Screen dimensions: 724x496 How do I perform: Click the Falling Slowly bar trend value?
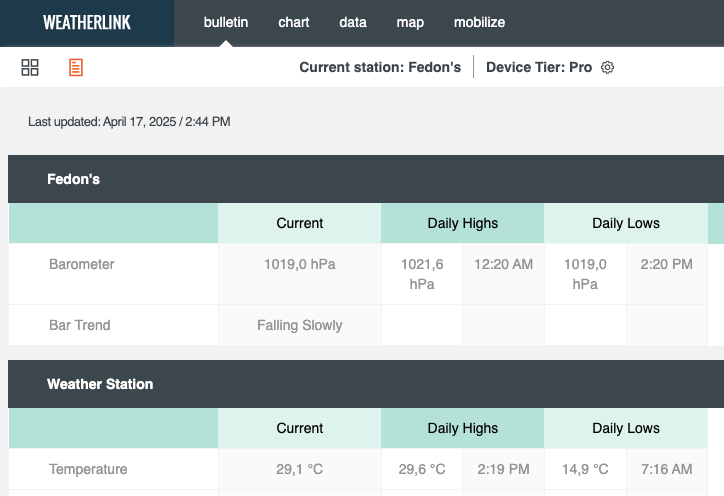300,326
